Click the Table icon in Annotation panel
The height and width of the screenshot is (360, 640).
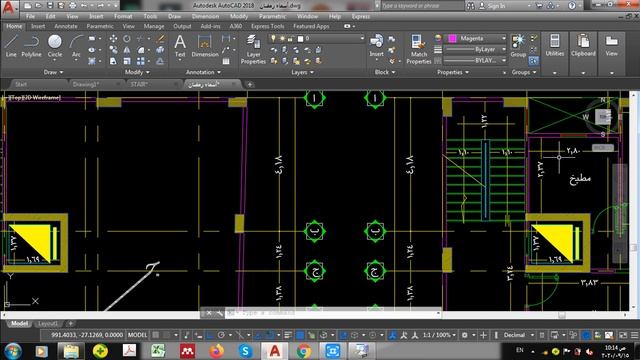pos(226,61)
